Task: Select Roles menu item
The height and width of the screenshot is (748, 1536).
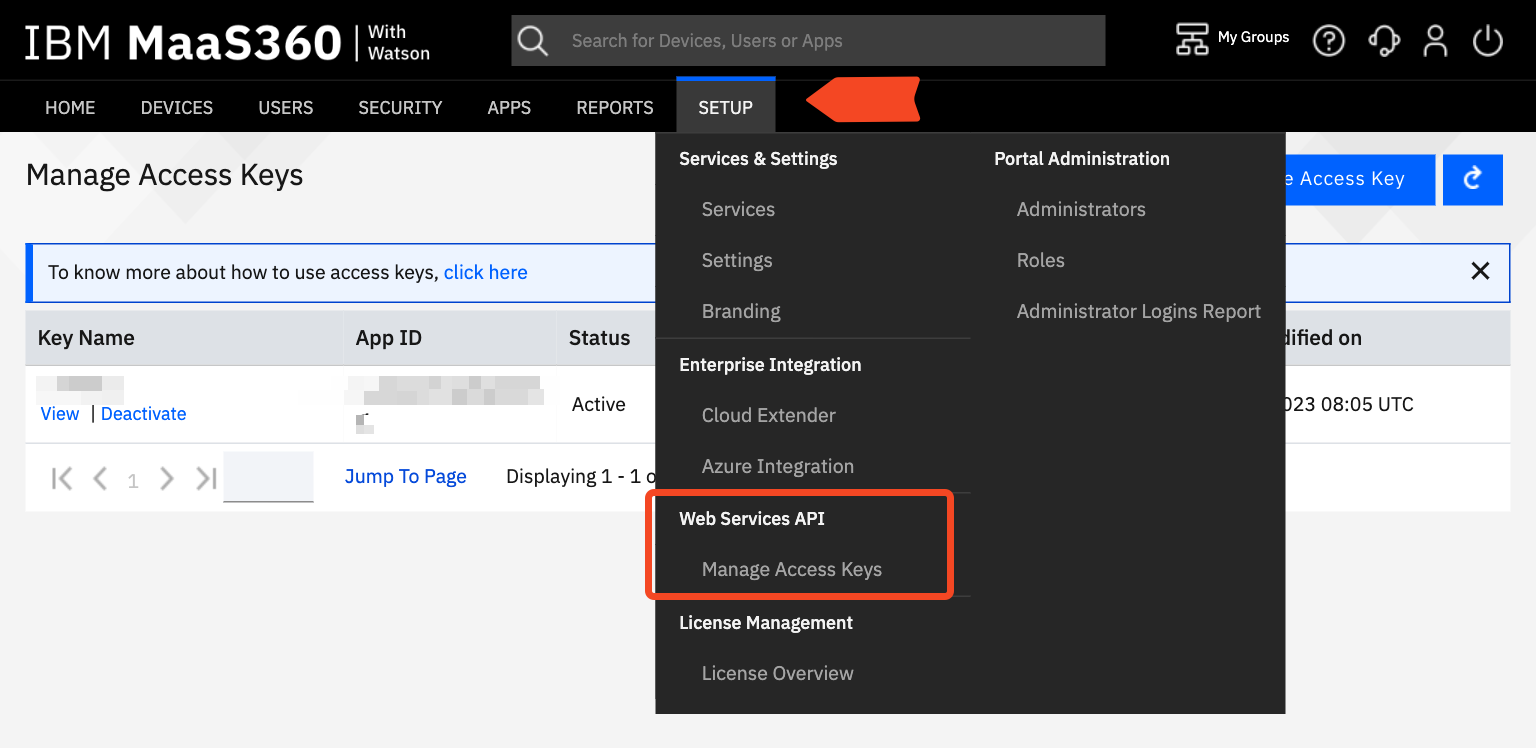Action: click(1041, 260)
